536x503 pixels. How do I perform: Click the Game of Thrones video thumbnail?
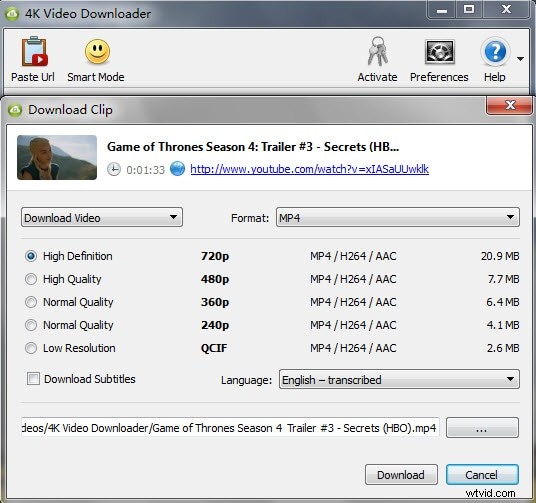pyautogui.click(x=57, y=157)
